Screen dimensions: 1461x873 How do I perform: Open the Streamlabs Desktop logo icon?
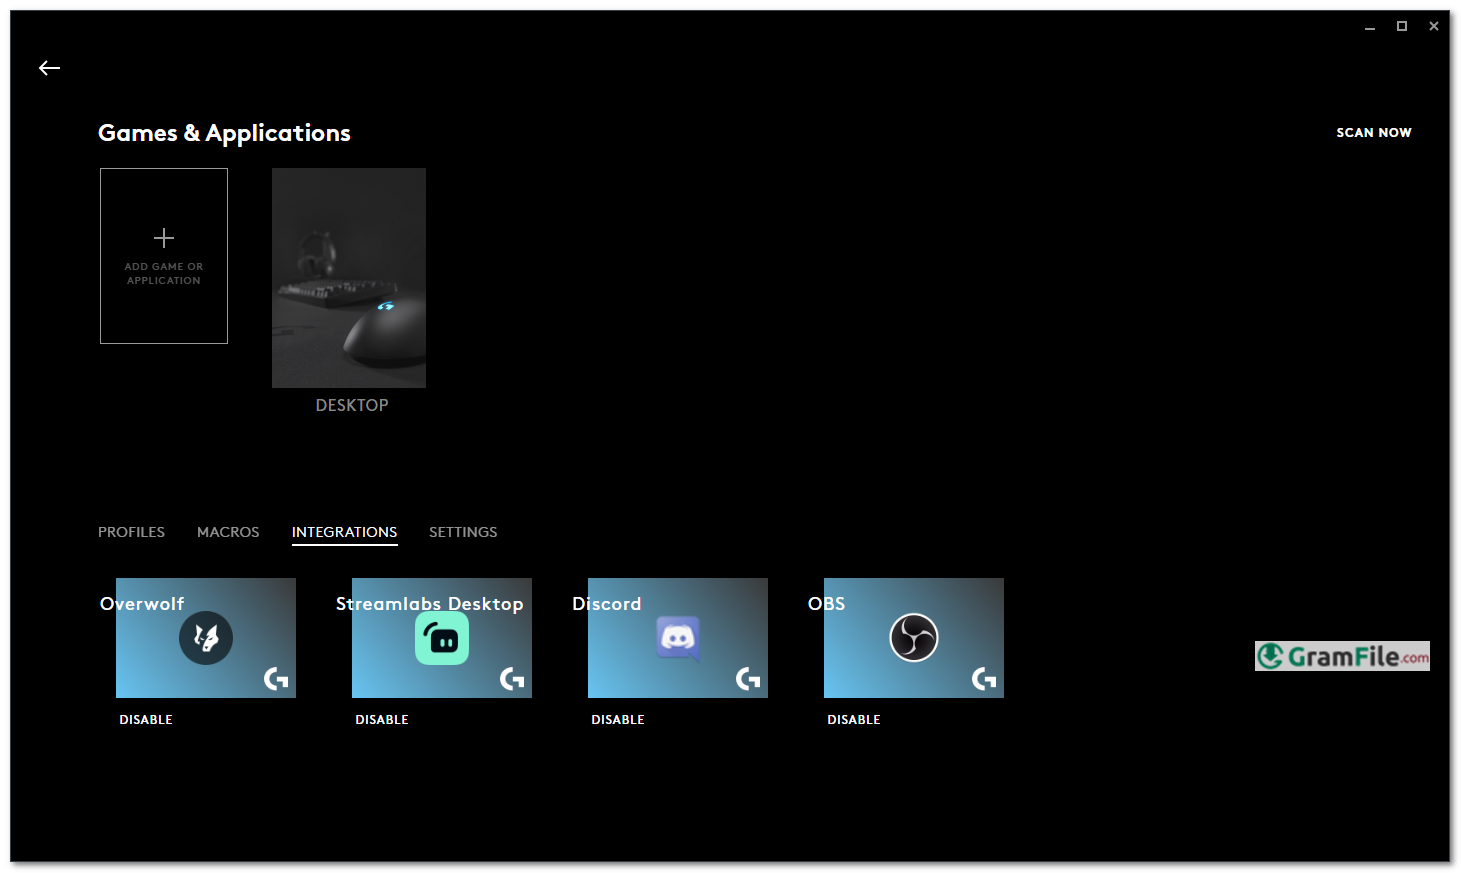[x=442, y=638]
